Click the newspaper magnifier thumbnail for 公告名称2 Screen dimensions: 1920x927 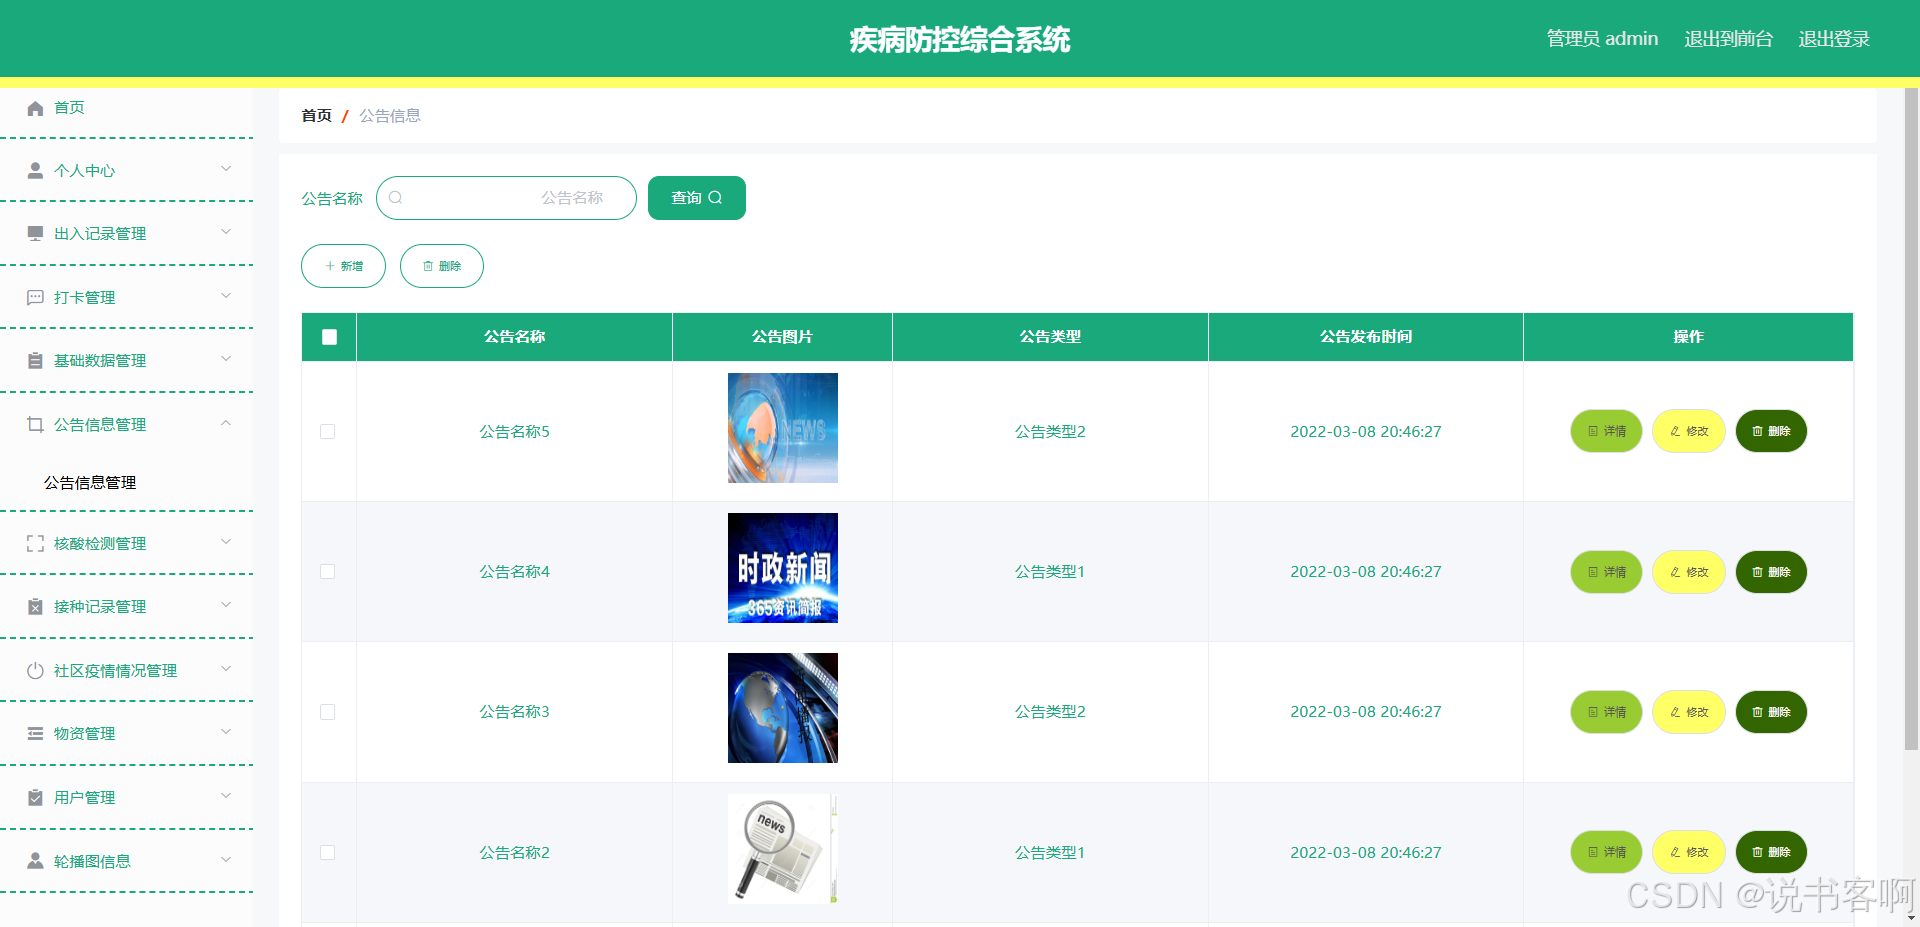783,849
